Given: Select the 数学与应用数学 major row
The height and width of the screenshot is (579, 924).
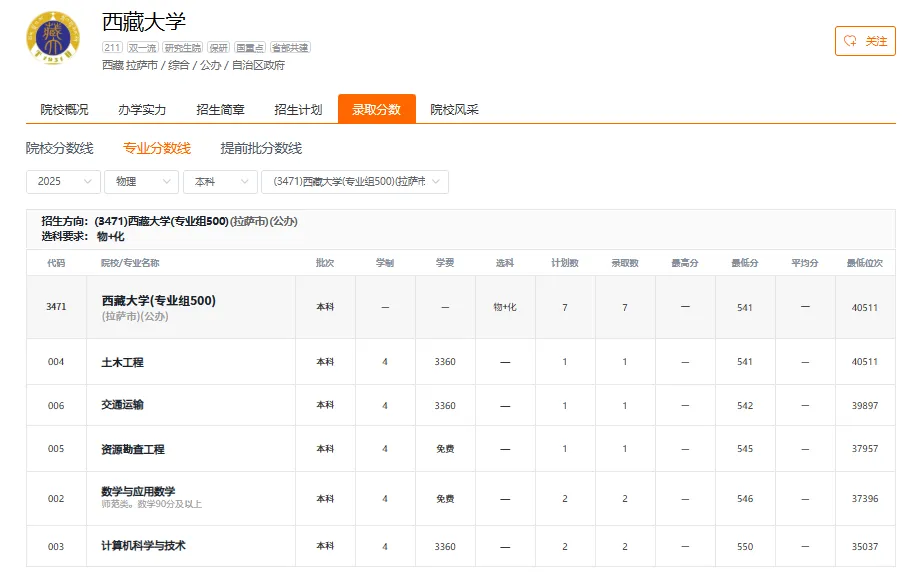Looking at the screenshot, I should (x=461, y=499).
